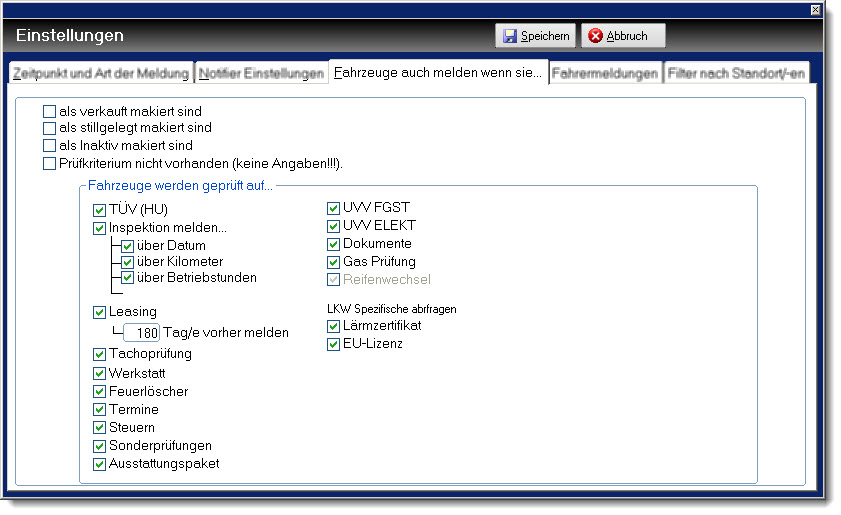This screenshot has height=515, width=841.
Task: Uncheck the TÜV (HU) checkbox
Action: click(x=99, y=210)
